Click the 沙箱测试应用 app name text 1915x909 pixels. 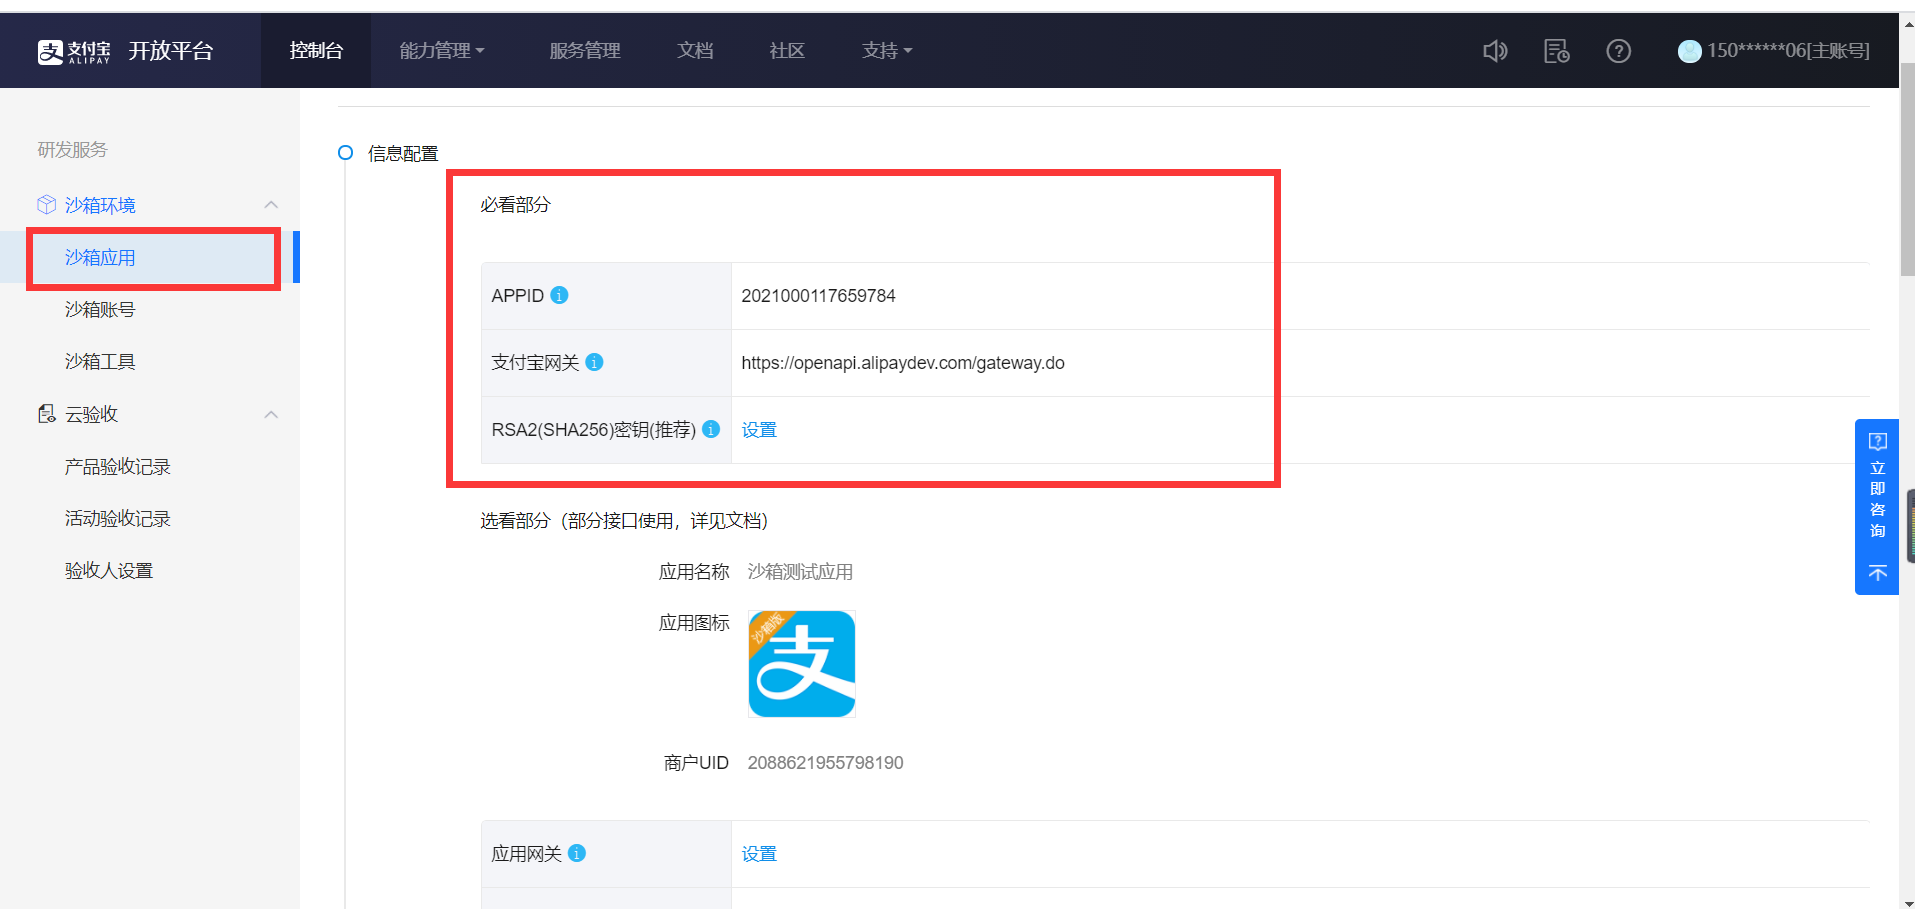click(800, 572)
